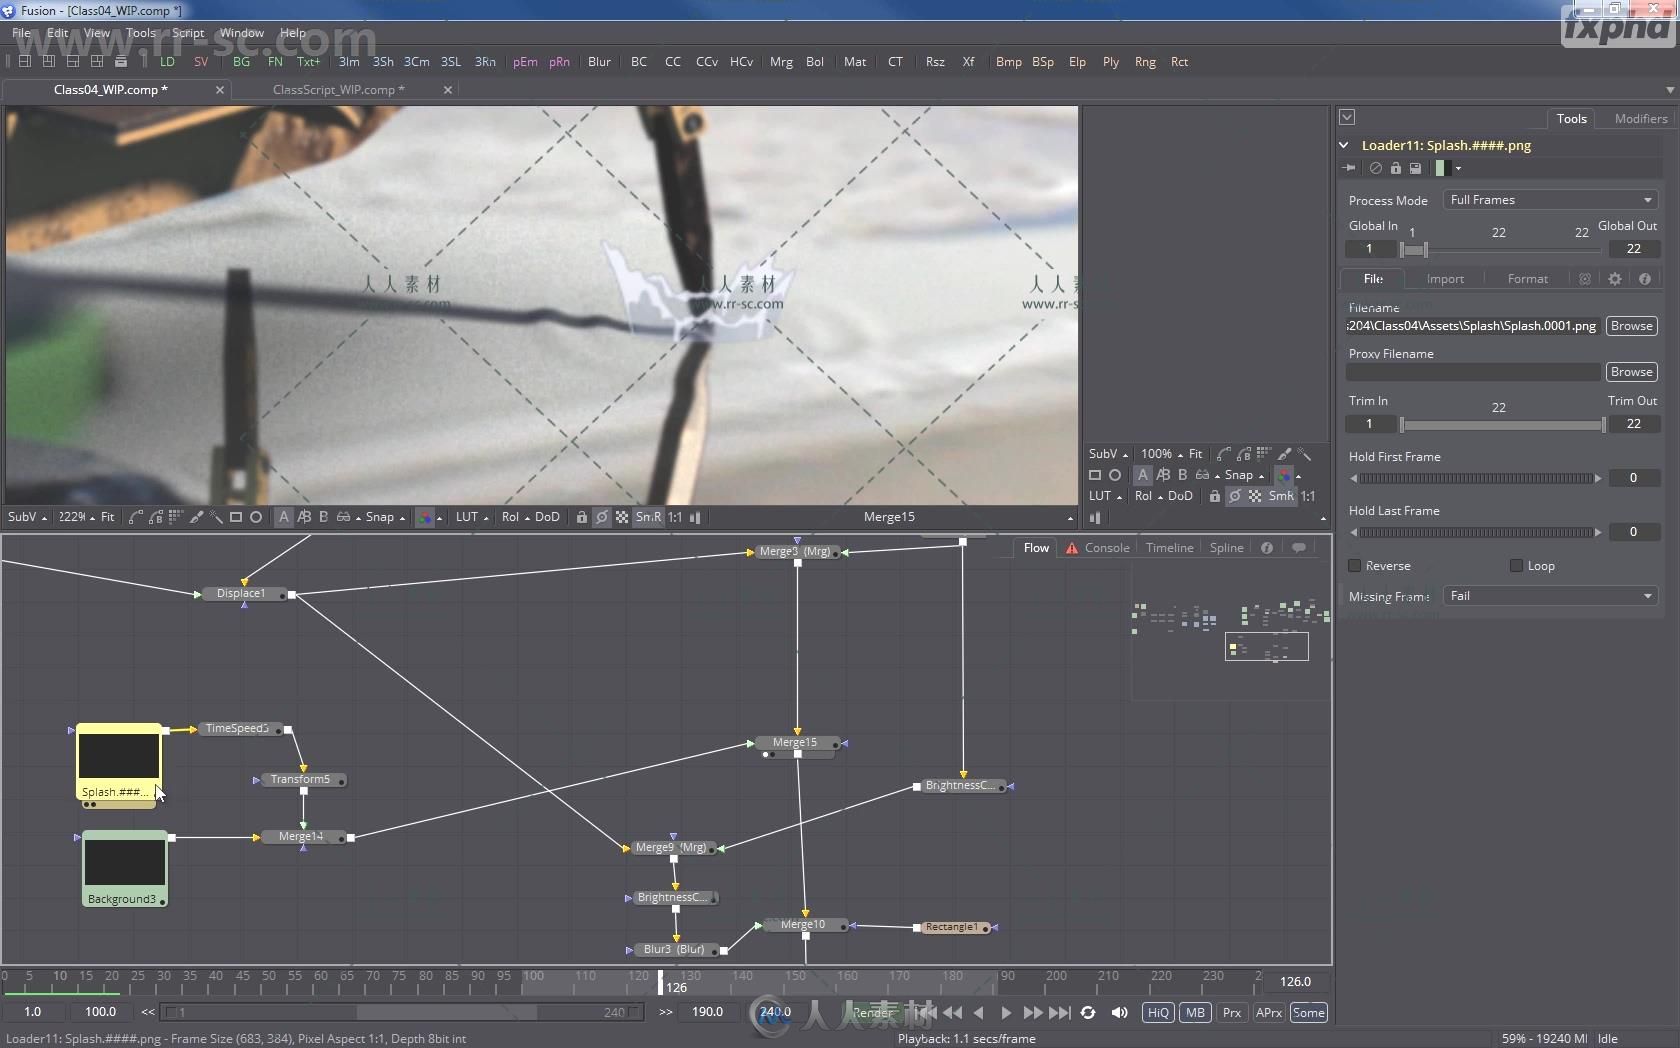The width and height of the screenshot is (1680, 1048).
Task: Collapse the Loader11 tool header
Action: pos(1344,145)
